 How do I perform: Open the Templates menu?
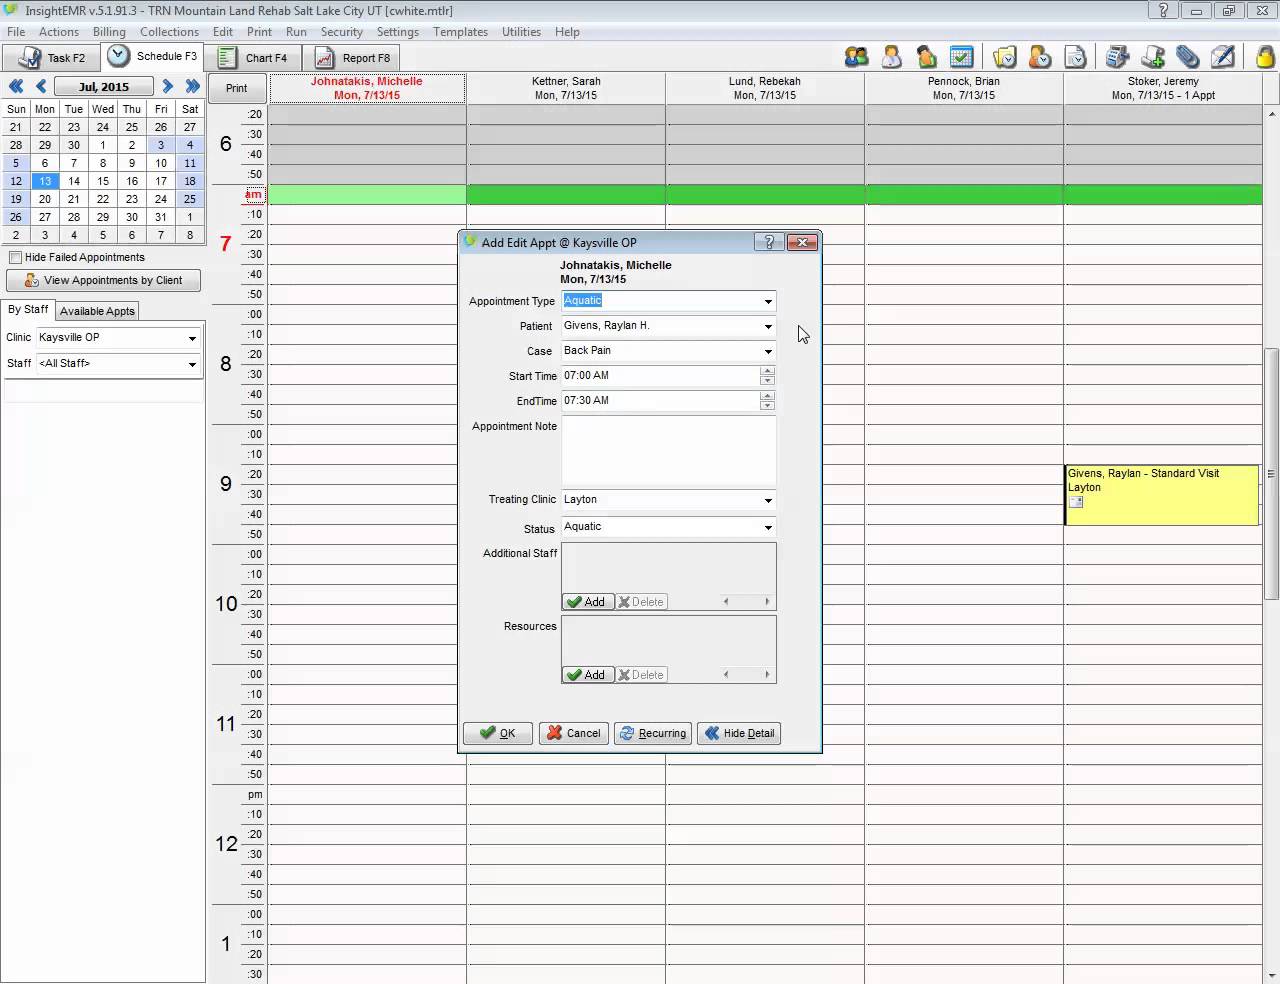(460, 32)
